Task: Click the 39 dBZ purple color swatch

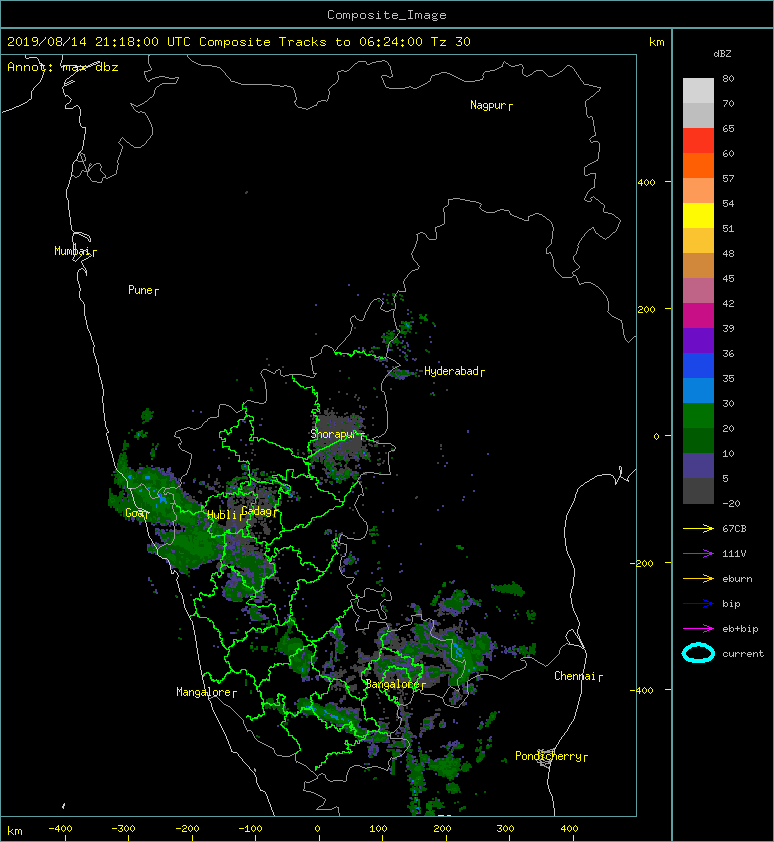Action: pos(698,340)
